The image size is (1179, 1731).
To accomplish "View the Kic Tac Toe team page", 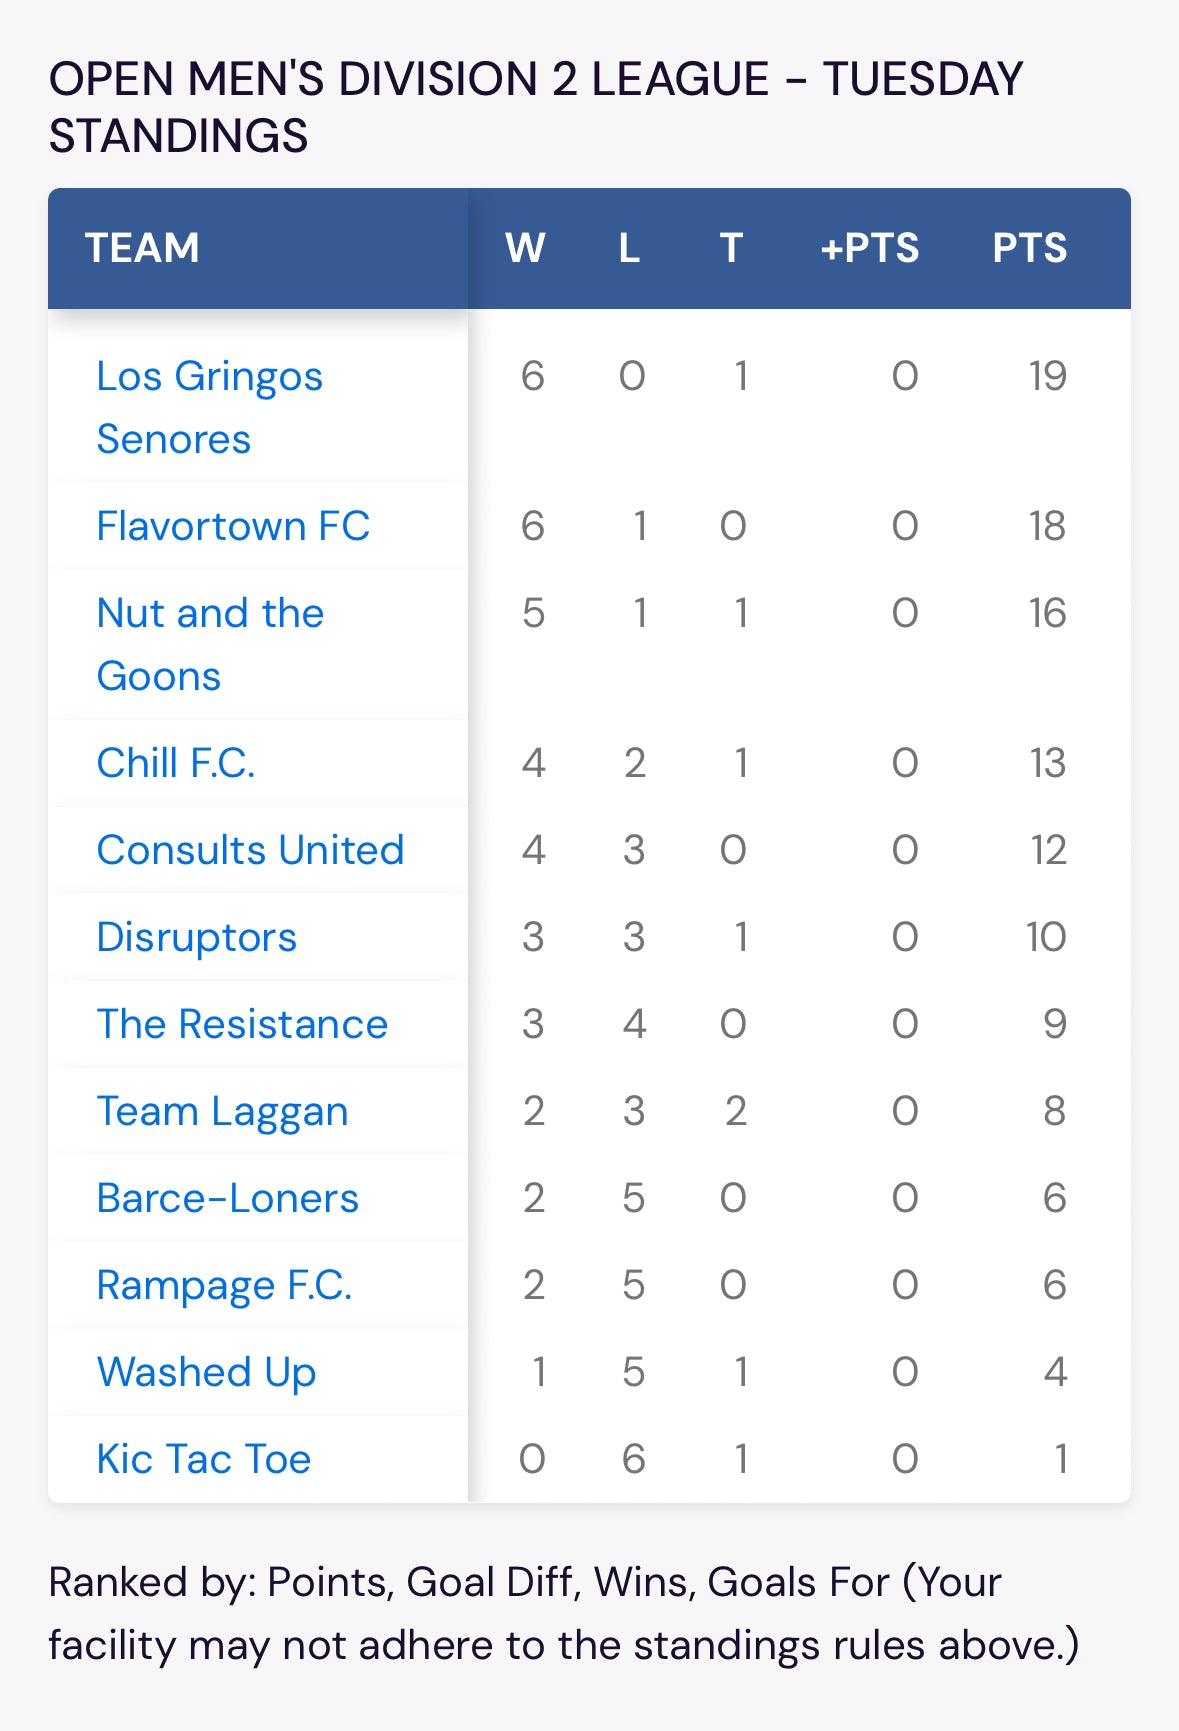I will (204, 1459).
